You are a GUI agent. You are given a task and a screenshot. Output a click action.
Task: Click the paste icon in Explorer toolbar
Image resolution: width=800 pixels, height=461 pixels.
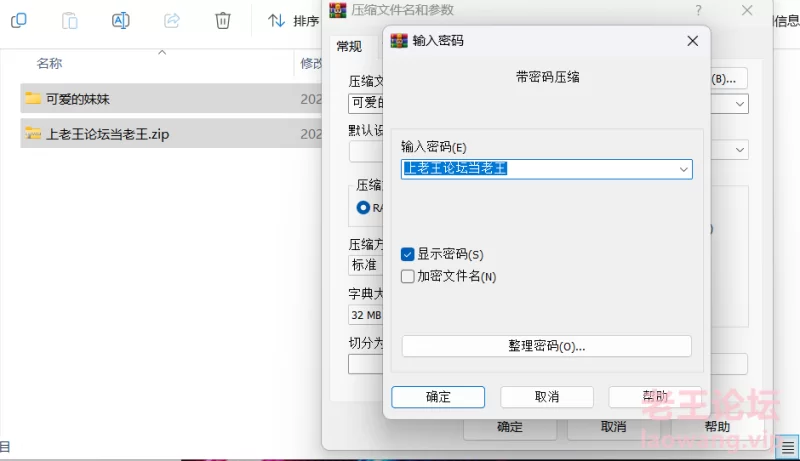coord(69,21)
